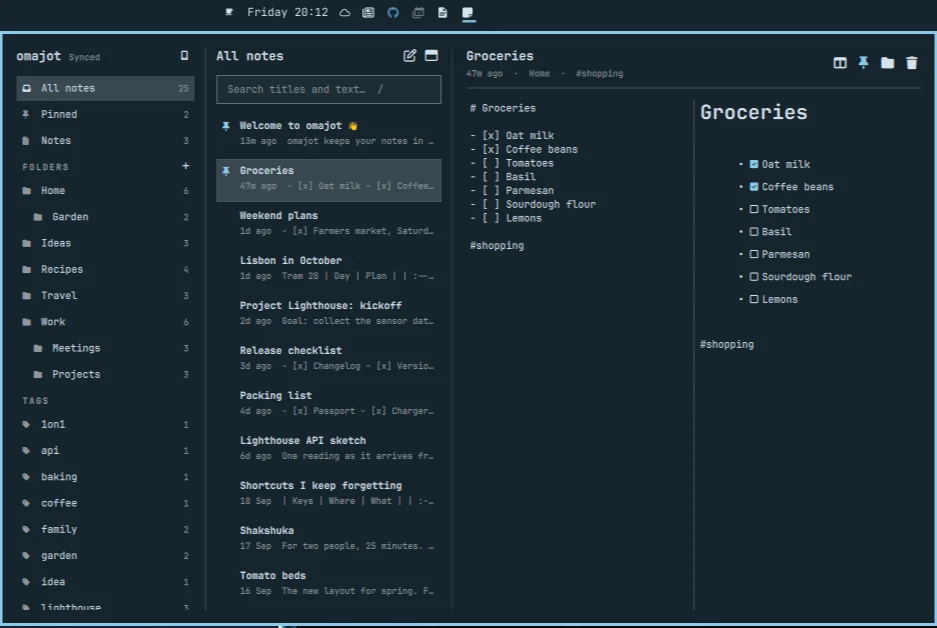
Task: Uncheck the Oat milk checkbox in preview
Action: click(x=754, y=164)
